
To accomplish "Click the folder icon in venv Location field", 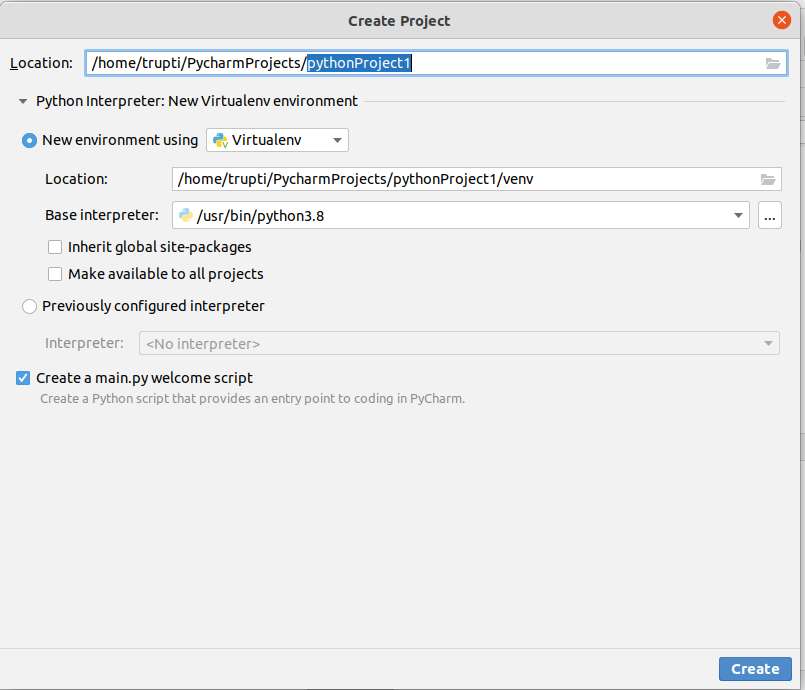I will (768, 179).
